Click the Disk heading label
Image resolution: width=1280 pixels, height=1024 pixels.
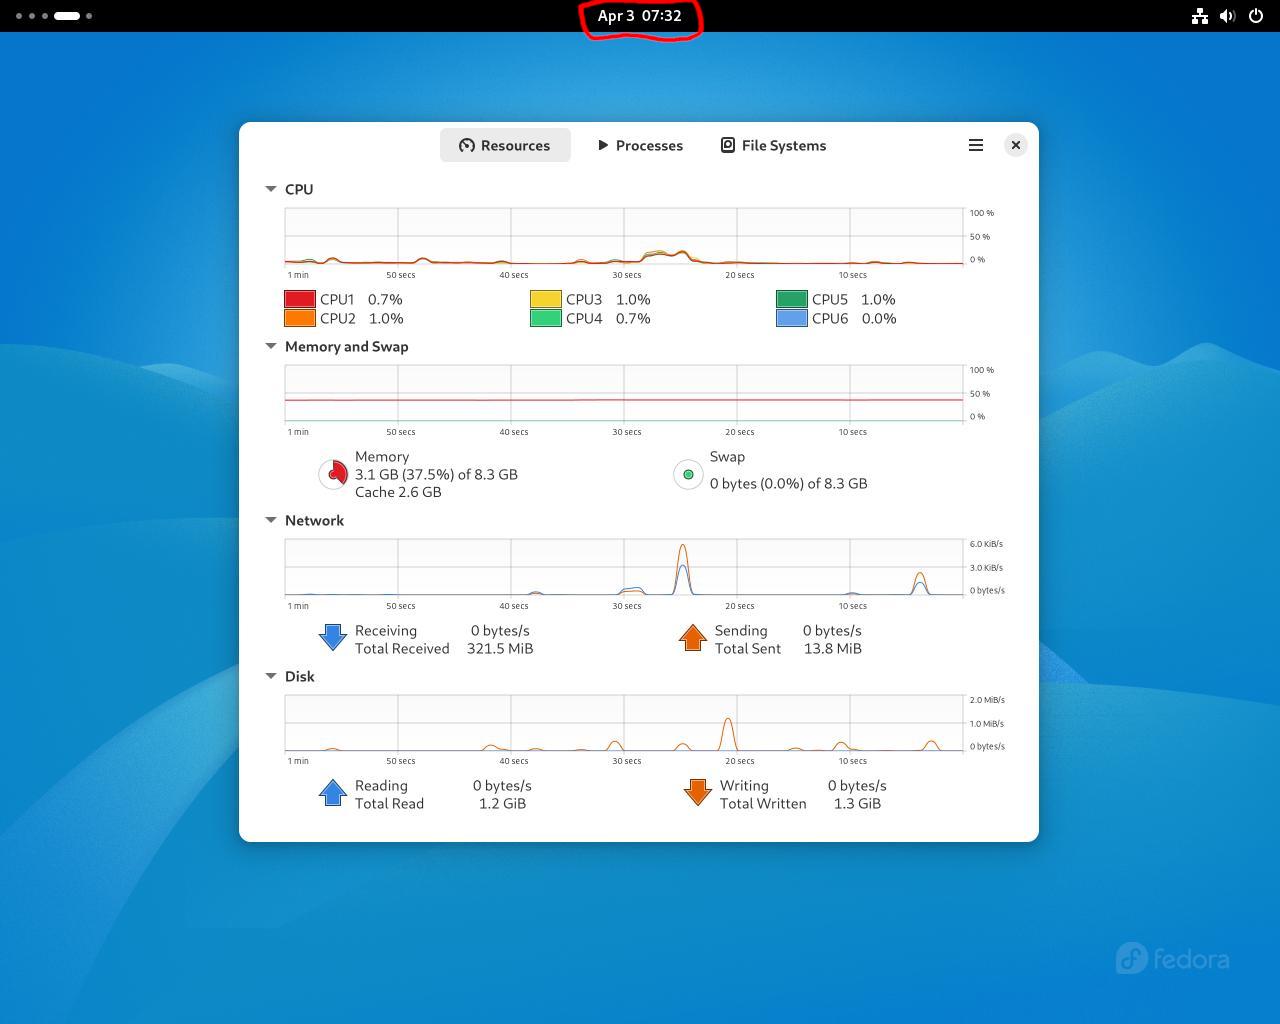coord(300,676)
